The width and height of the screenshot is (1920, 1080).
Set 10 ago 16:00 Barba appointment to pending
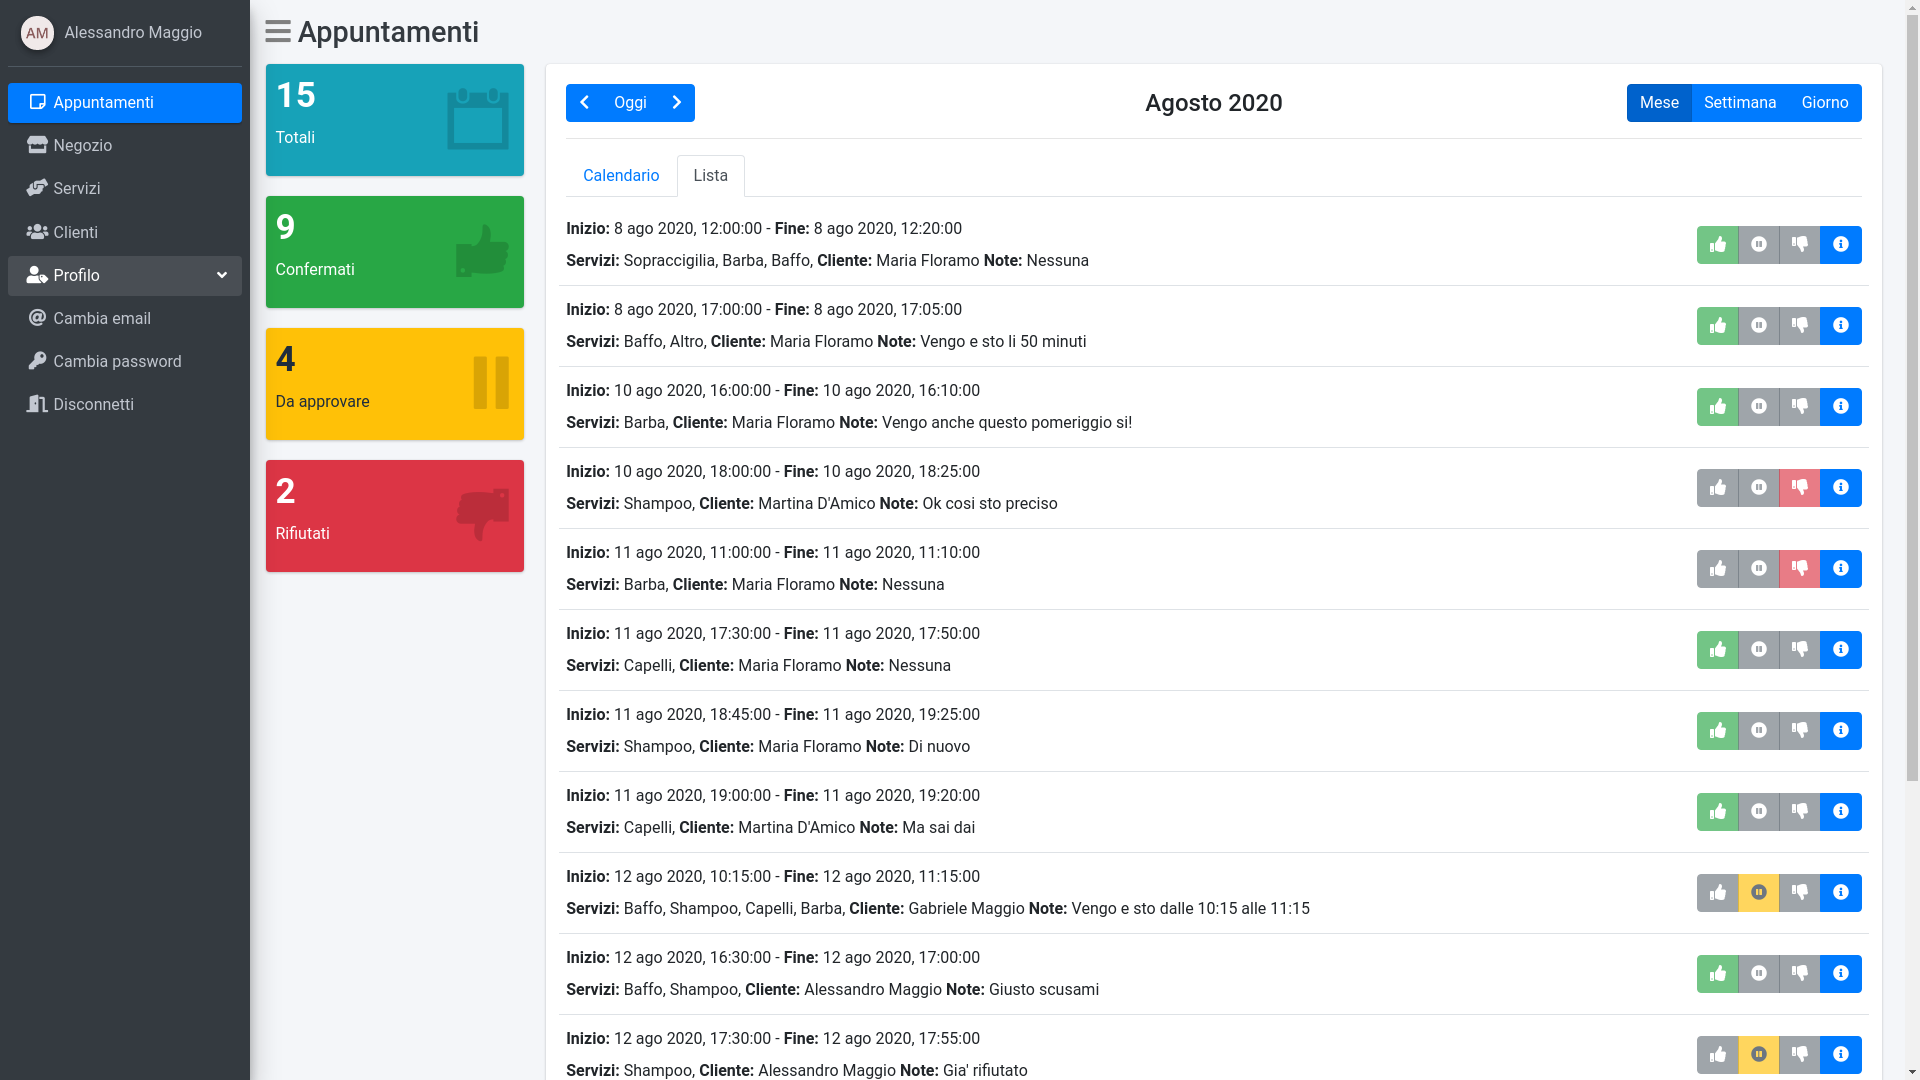[x=1758, y=407]
